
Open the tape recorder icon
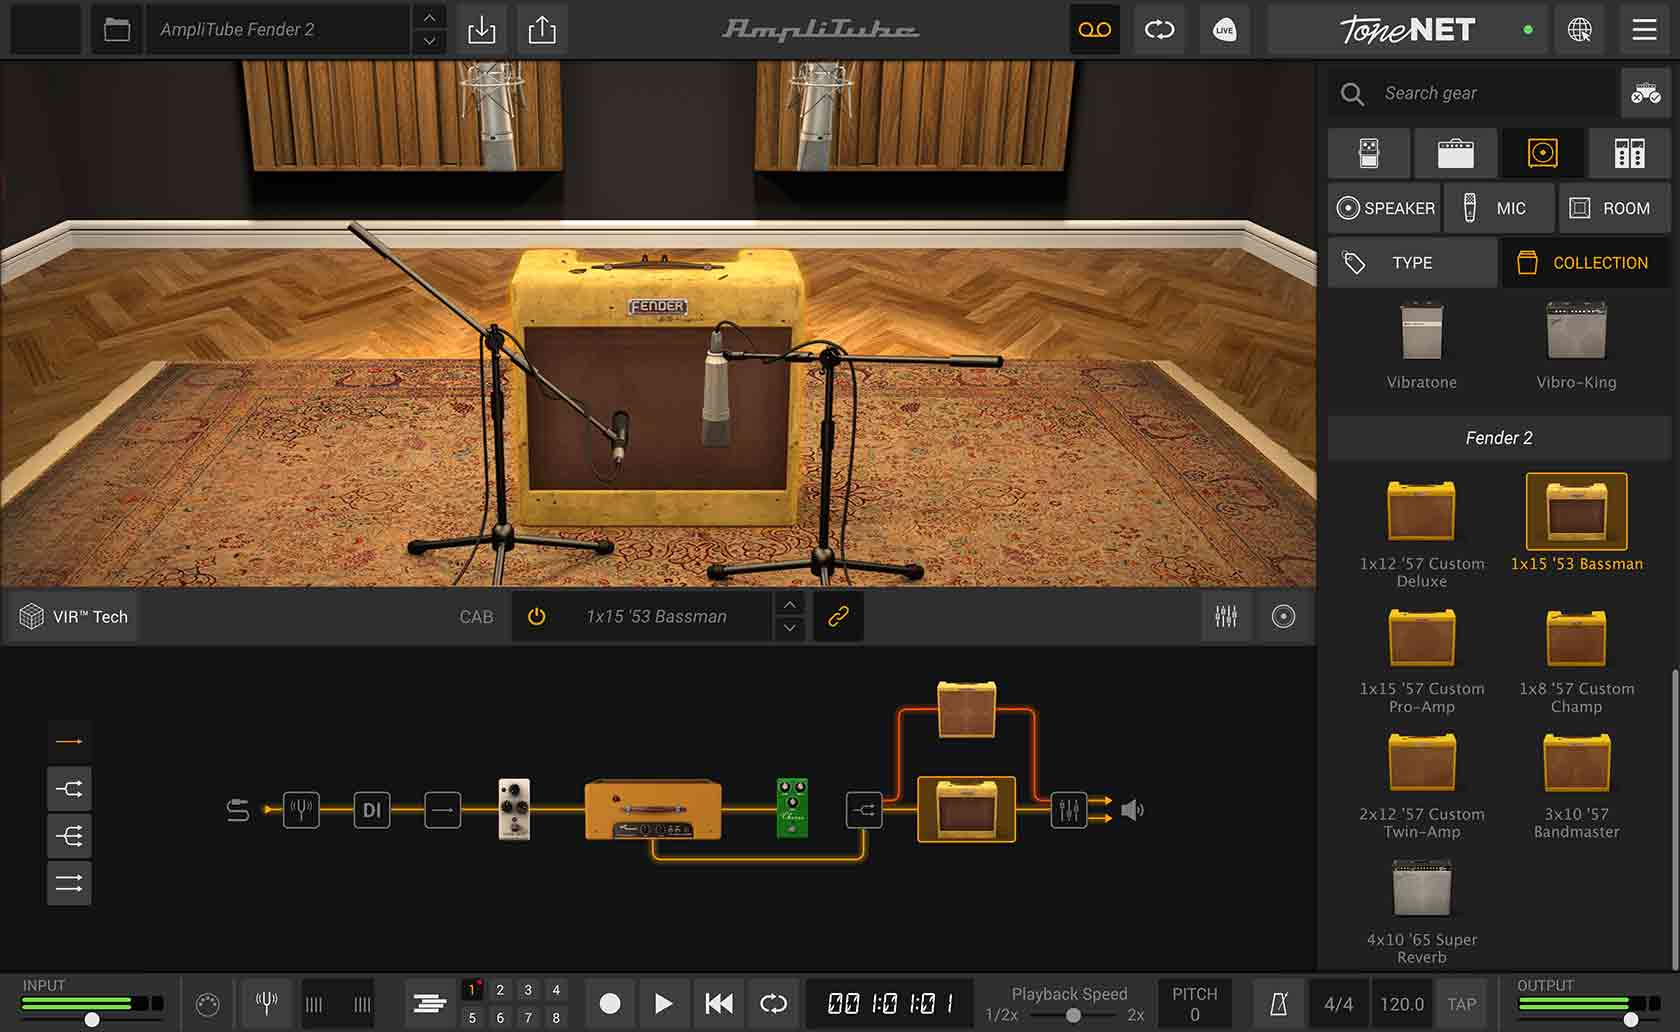1094,30
